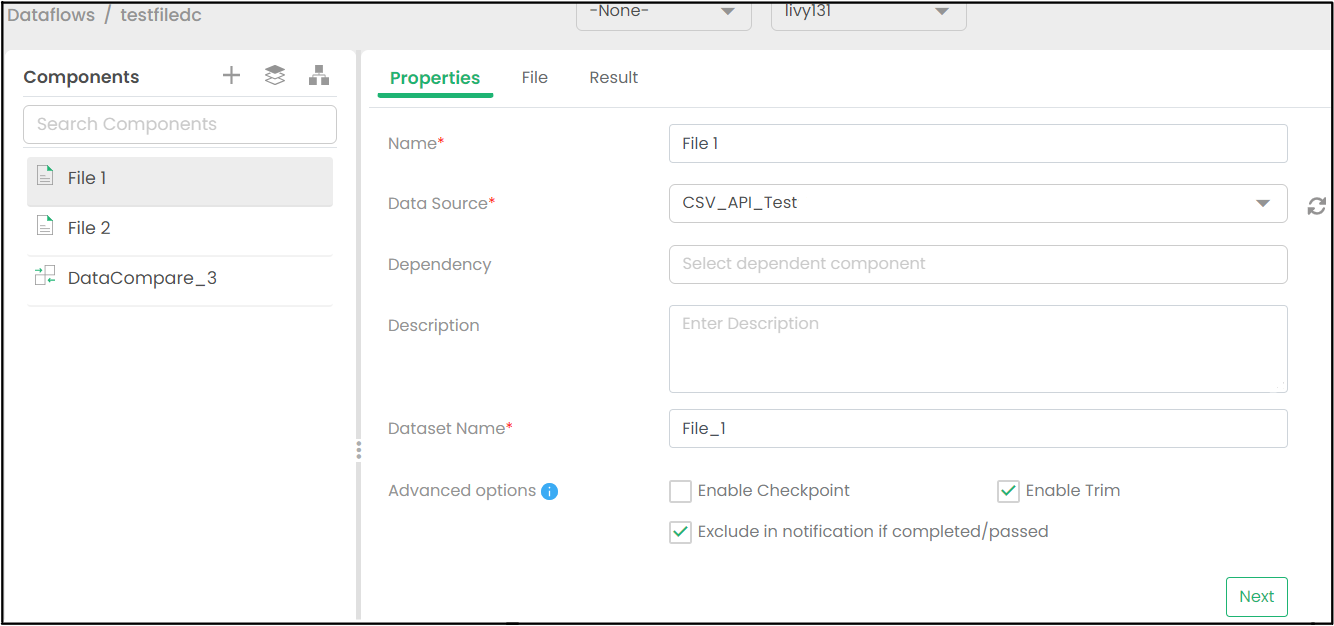
Task: Click the Search Components field
Action: (180, 124)
